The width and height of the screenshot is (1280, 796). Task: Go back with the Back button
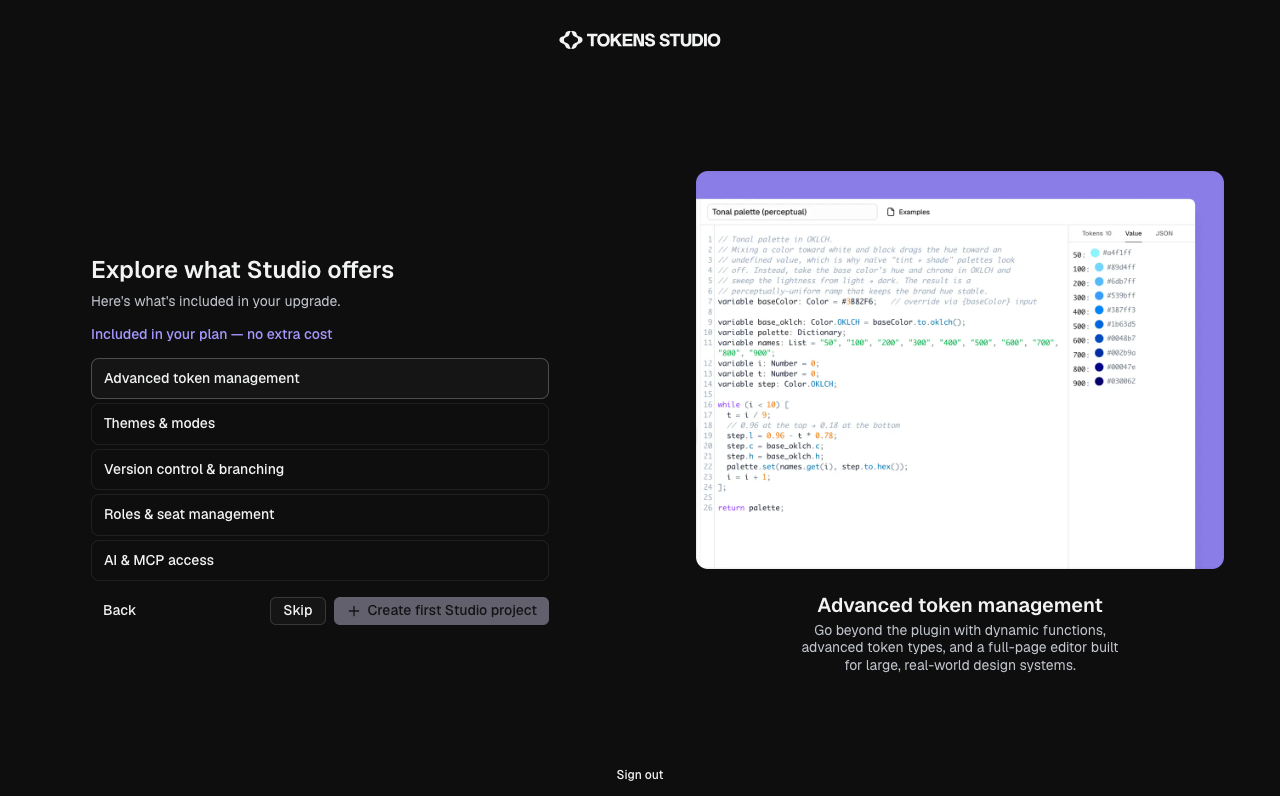pyautogui.click(x=119, y=610)
